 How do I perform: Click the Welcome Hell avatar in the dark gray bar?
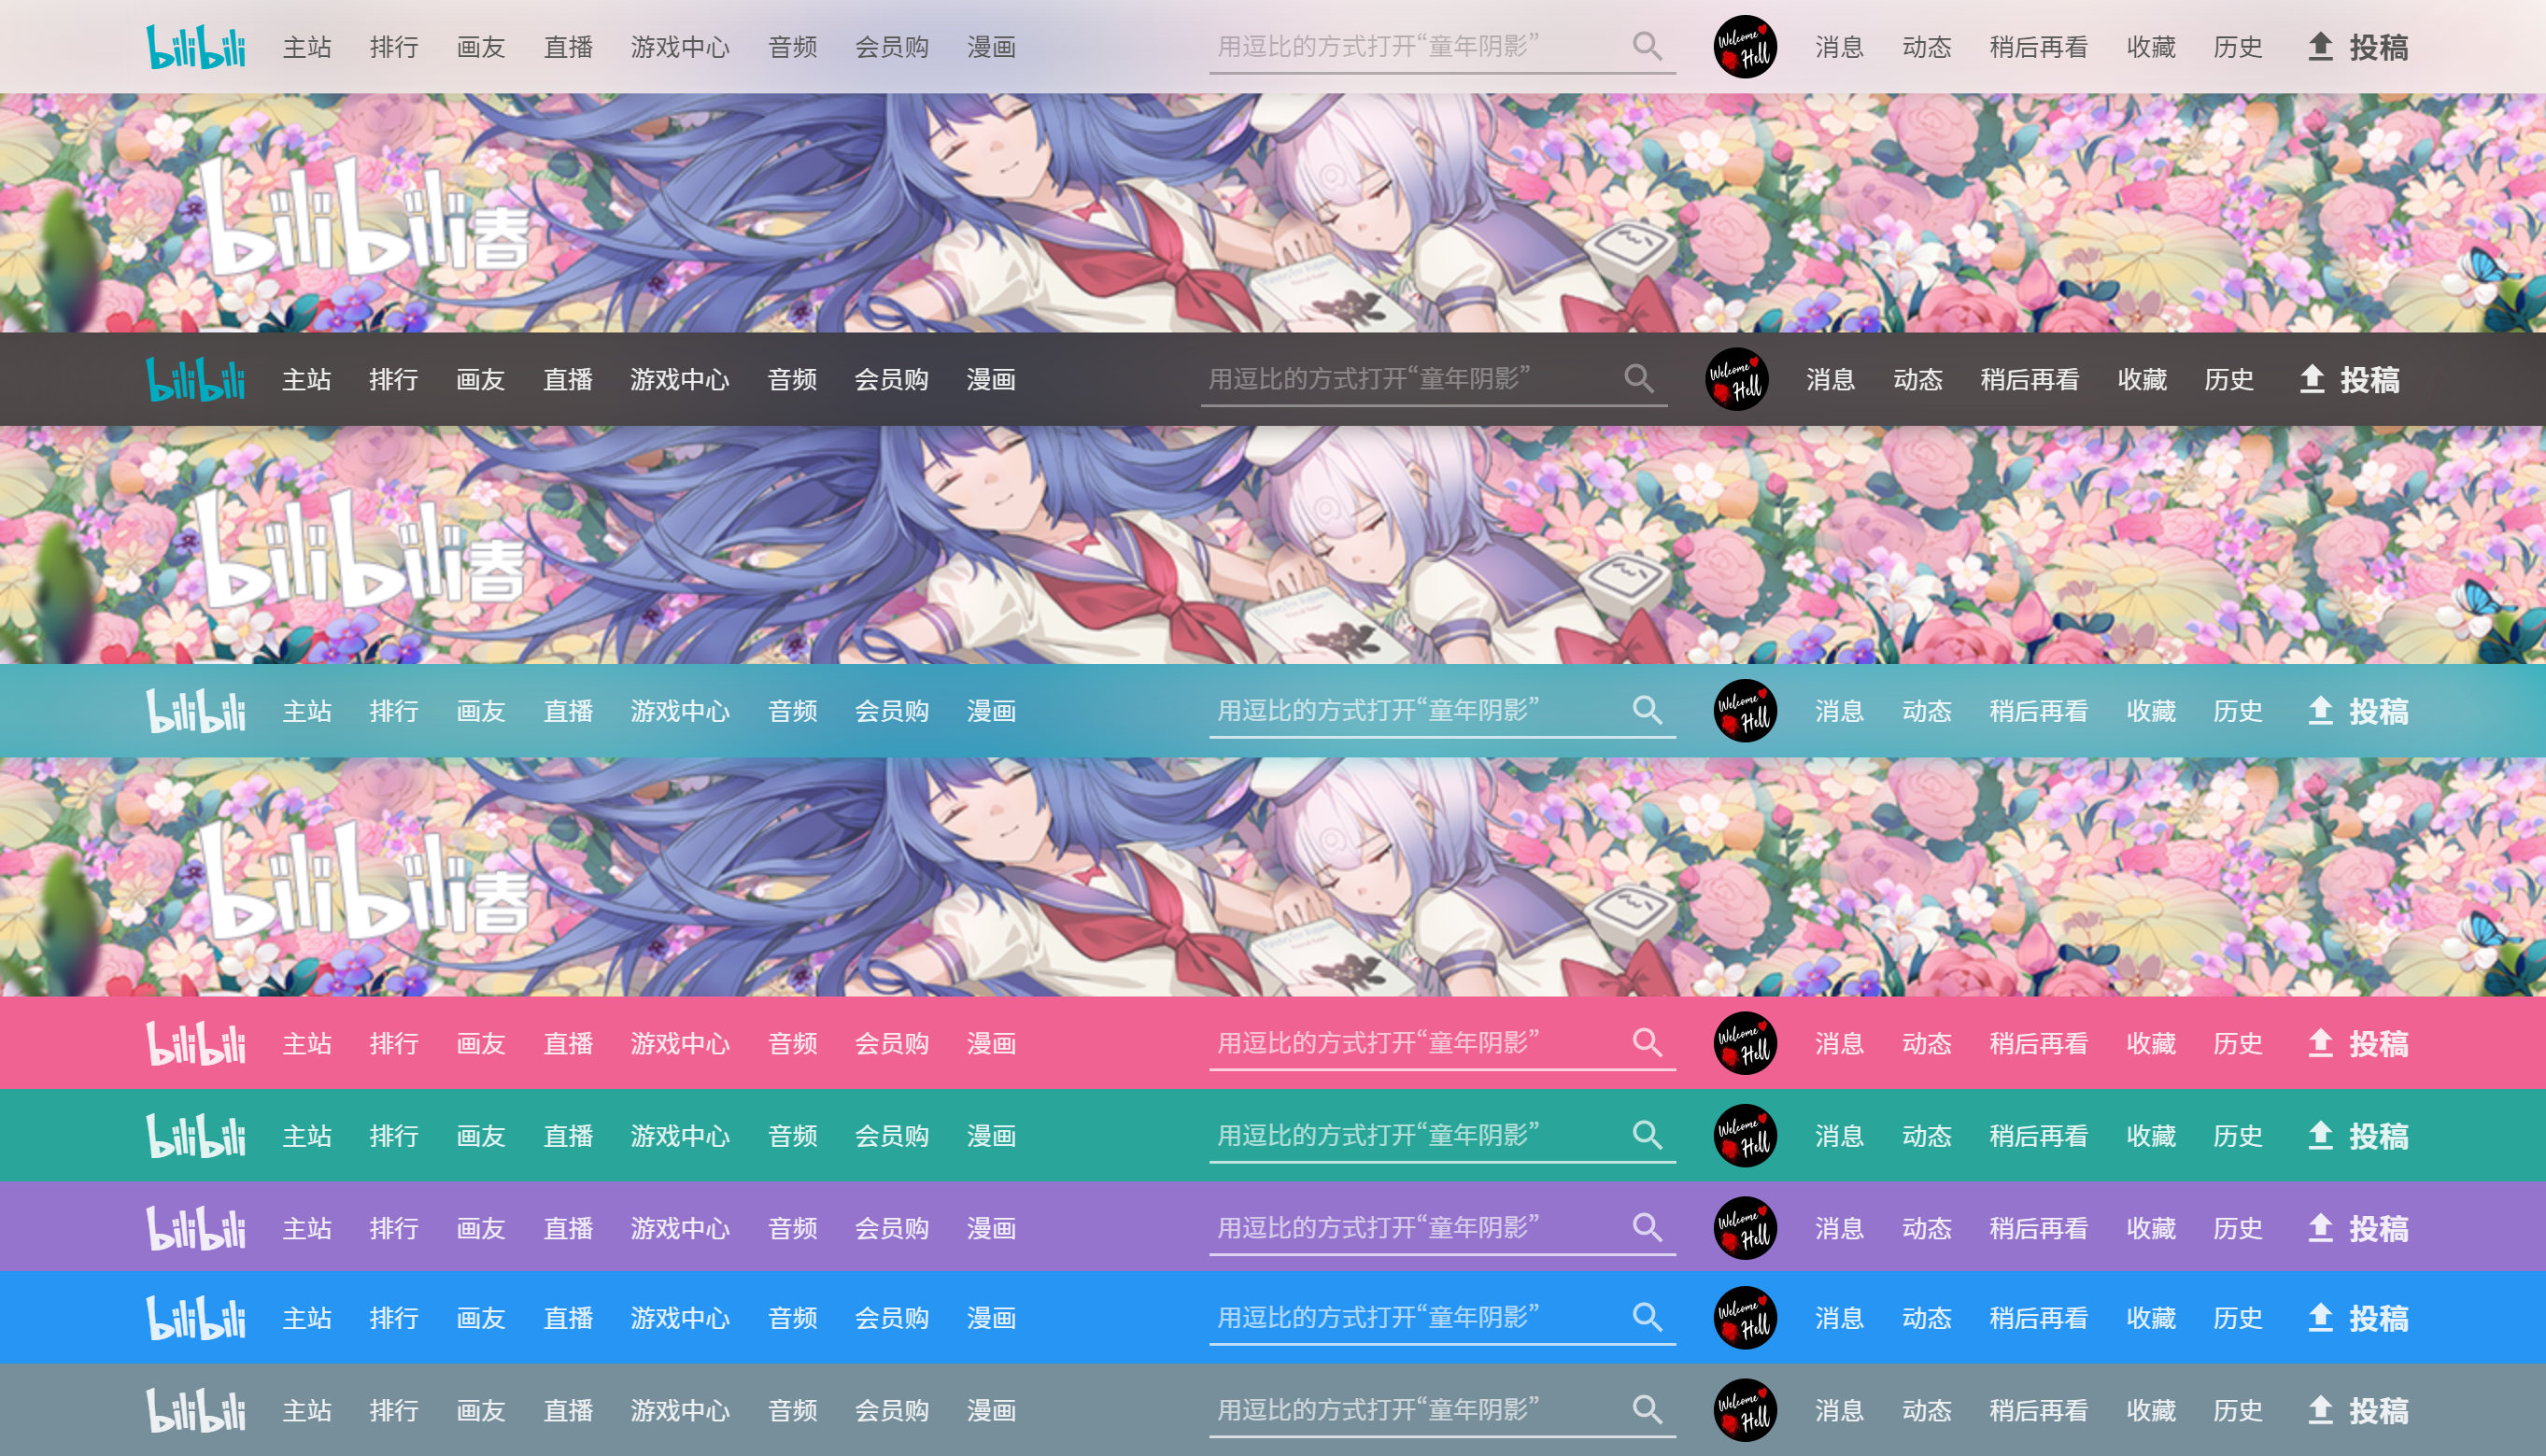click(1736, 380)
